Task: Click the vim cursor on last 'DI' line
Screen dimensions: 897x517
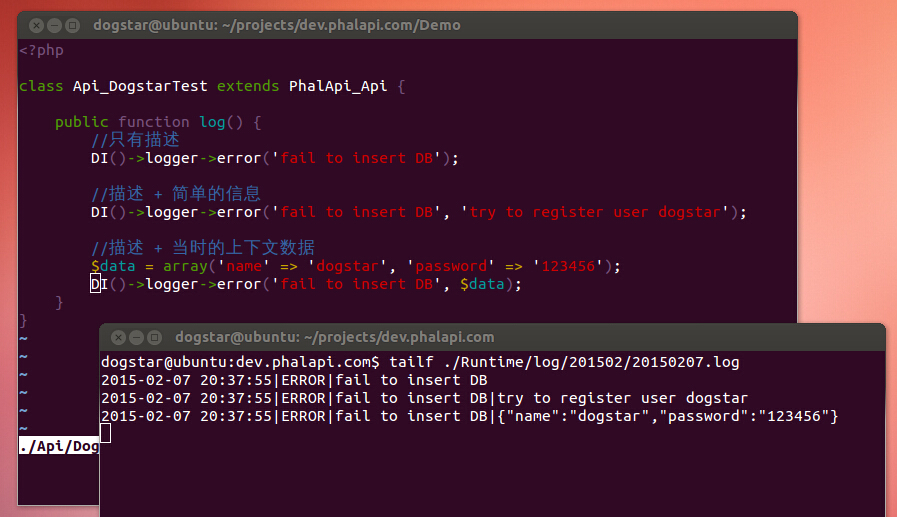Action: point(95,284)
